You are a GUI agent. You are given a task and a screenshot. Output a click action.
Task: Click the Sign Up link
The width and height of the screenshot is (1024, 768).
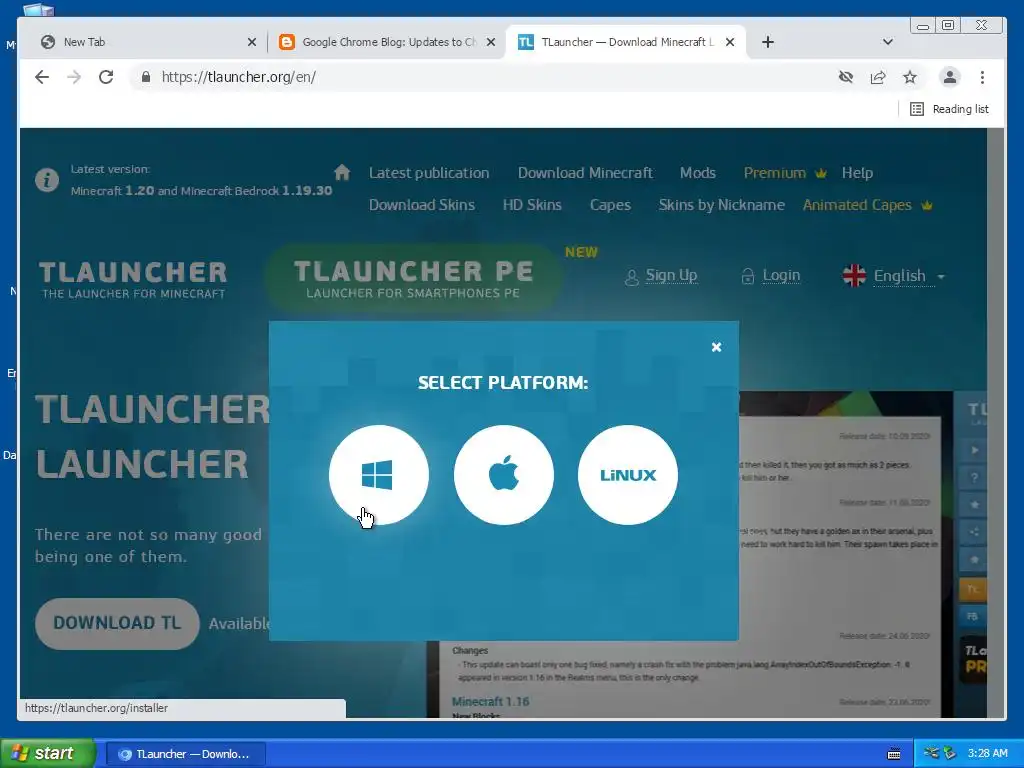point(671,276)
